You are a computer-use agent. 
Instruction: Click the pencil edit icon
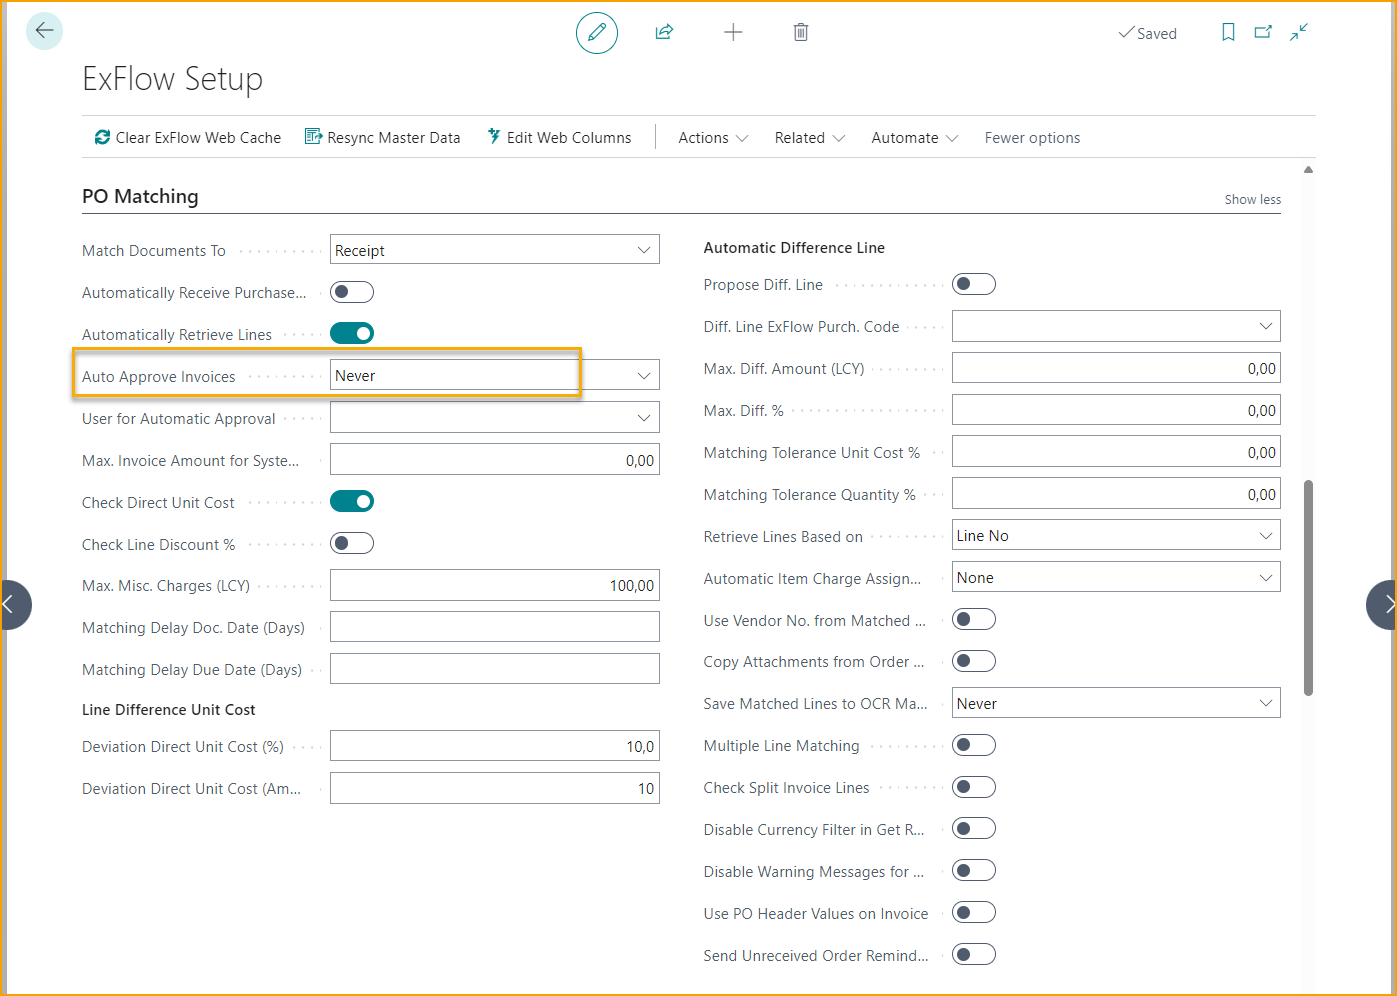coord(597,33)
